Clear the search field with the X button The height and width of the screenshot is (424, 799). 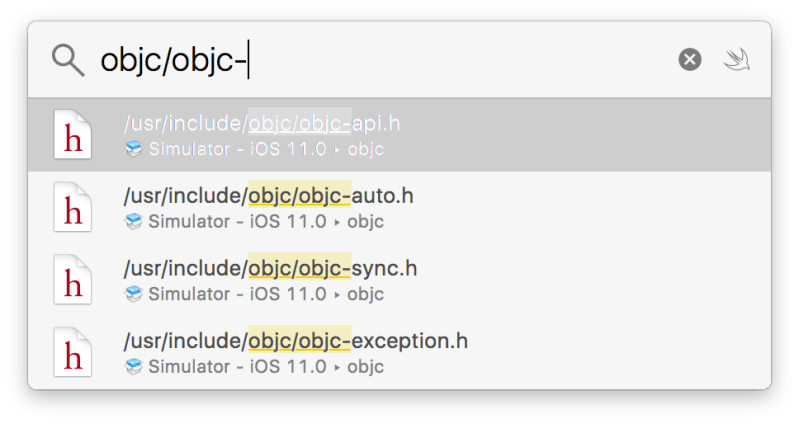tap(690, 60)
